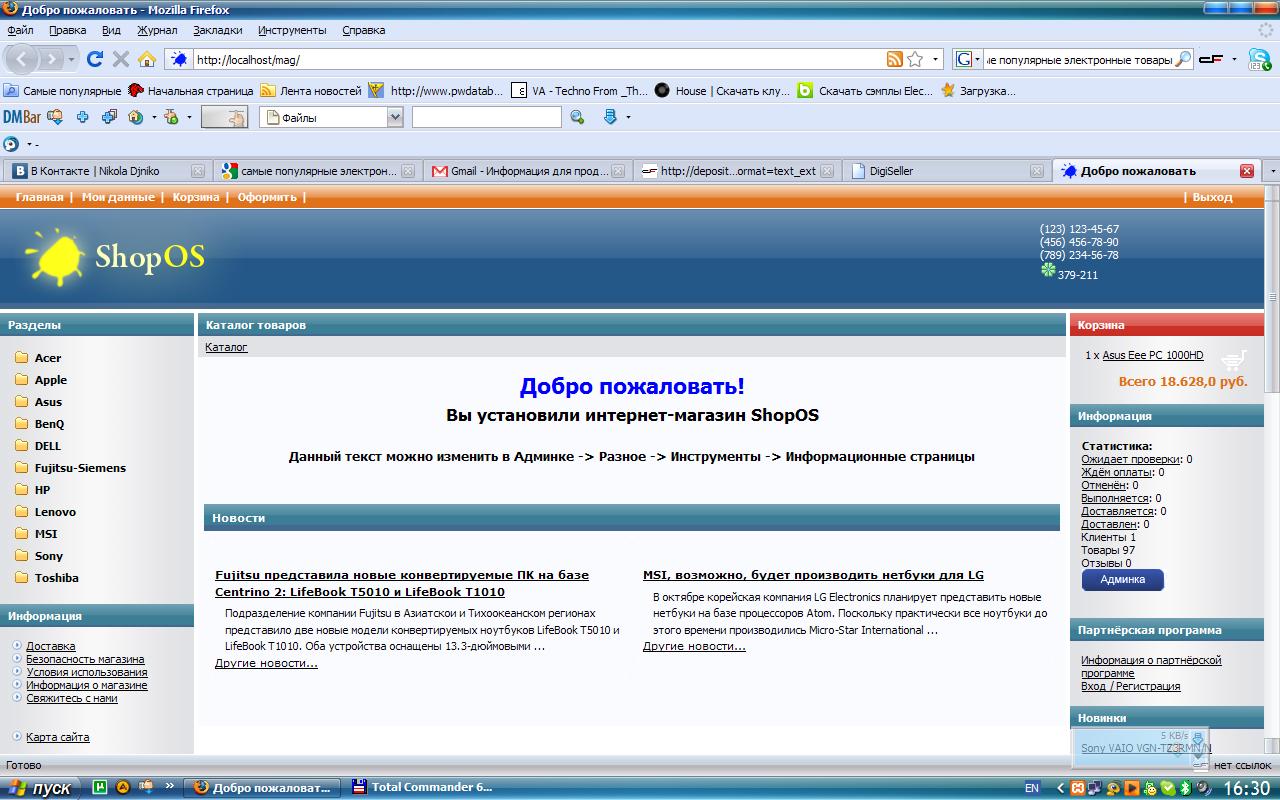Open the search engine selector dropdown
Viewport: 1280px width, 800px height.
click(968, 59)
